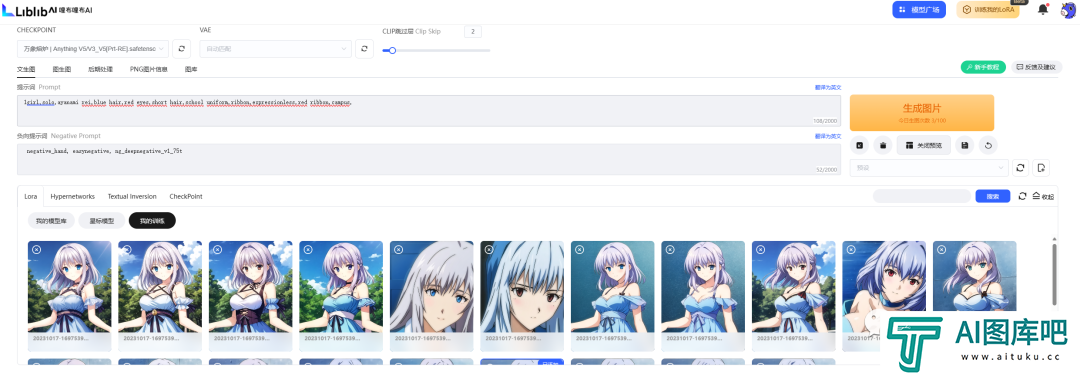1080x376 pixels.
Task: Click the Clip Skip value field showing 2
Action: 472,32
